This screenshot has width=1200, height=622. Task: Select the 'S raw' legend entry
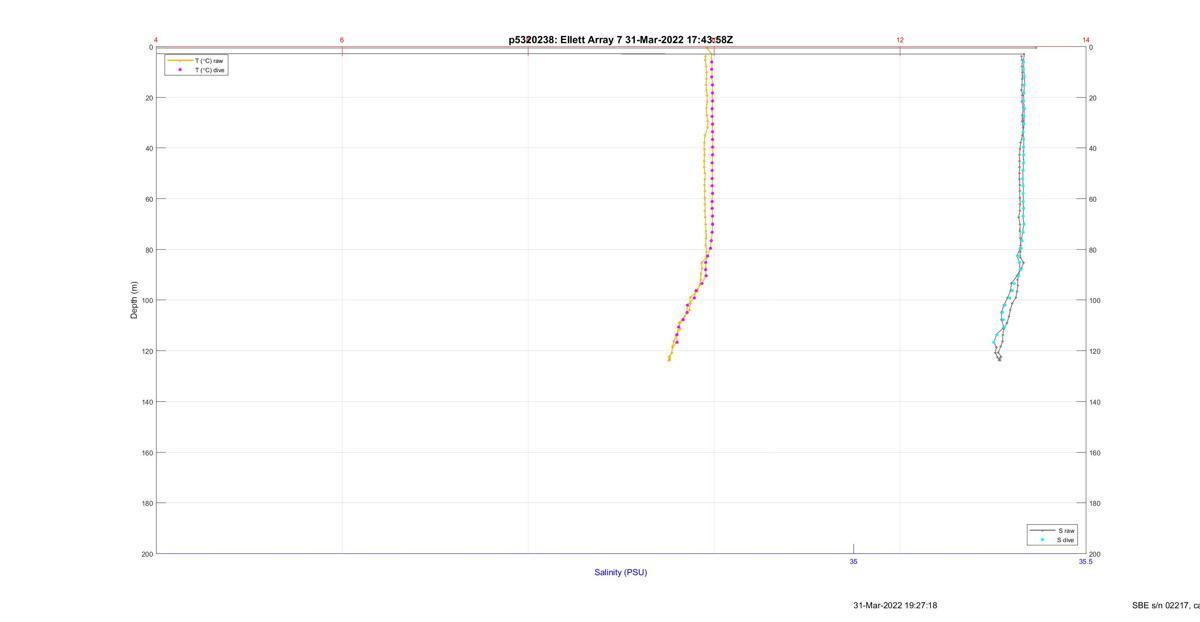pos(1067,530)
